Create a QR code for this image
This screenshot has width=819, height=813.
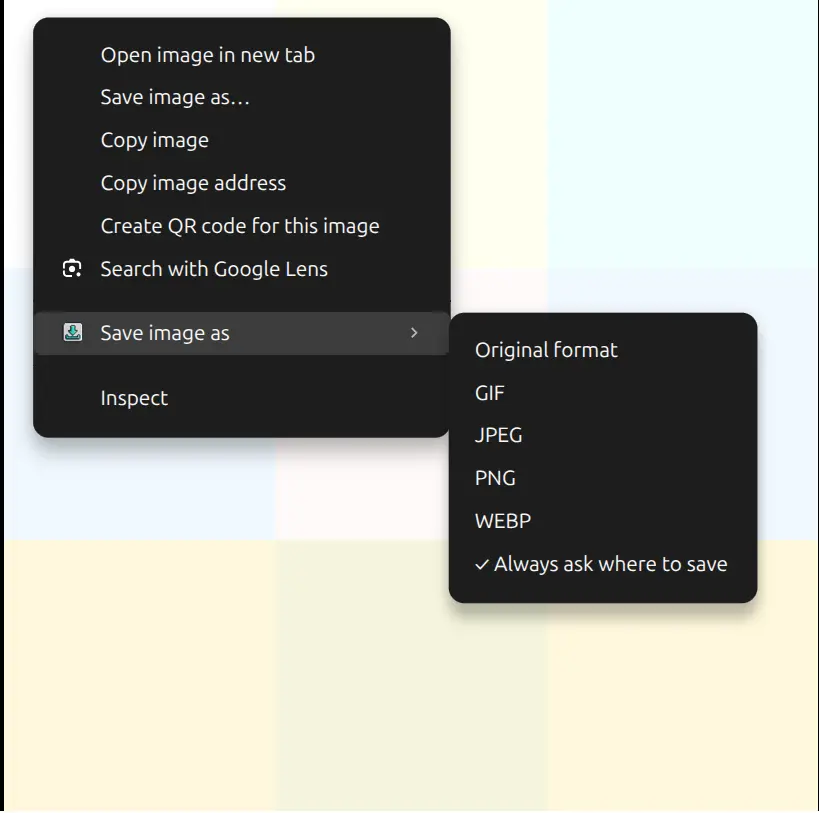click(240, 226)
